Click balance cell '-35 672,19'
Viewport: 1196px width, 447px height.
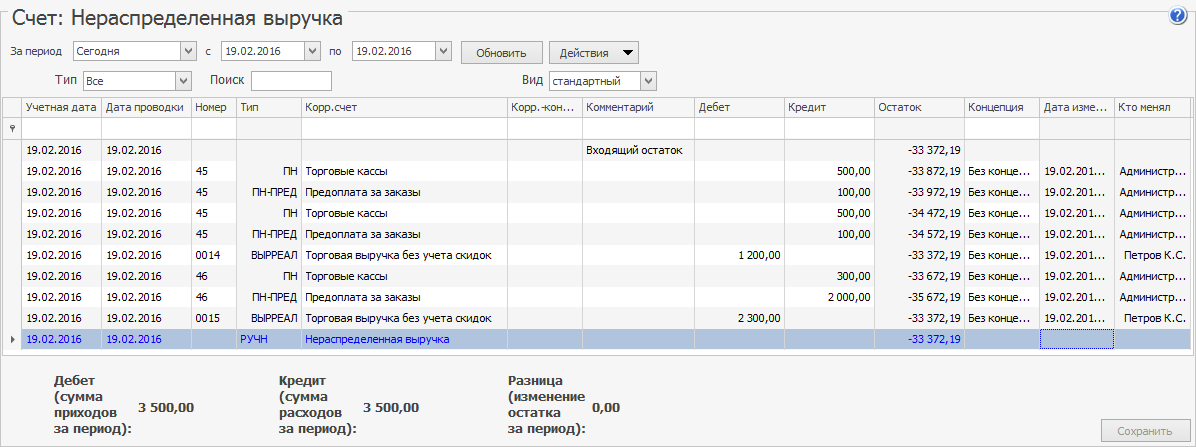pyautogui.click(x=919, y=297)
